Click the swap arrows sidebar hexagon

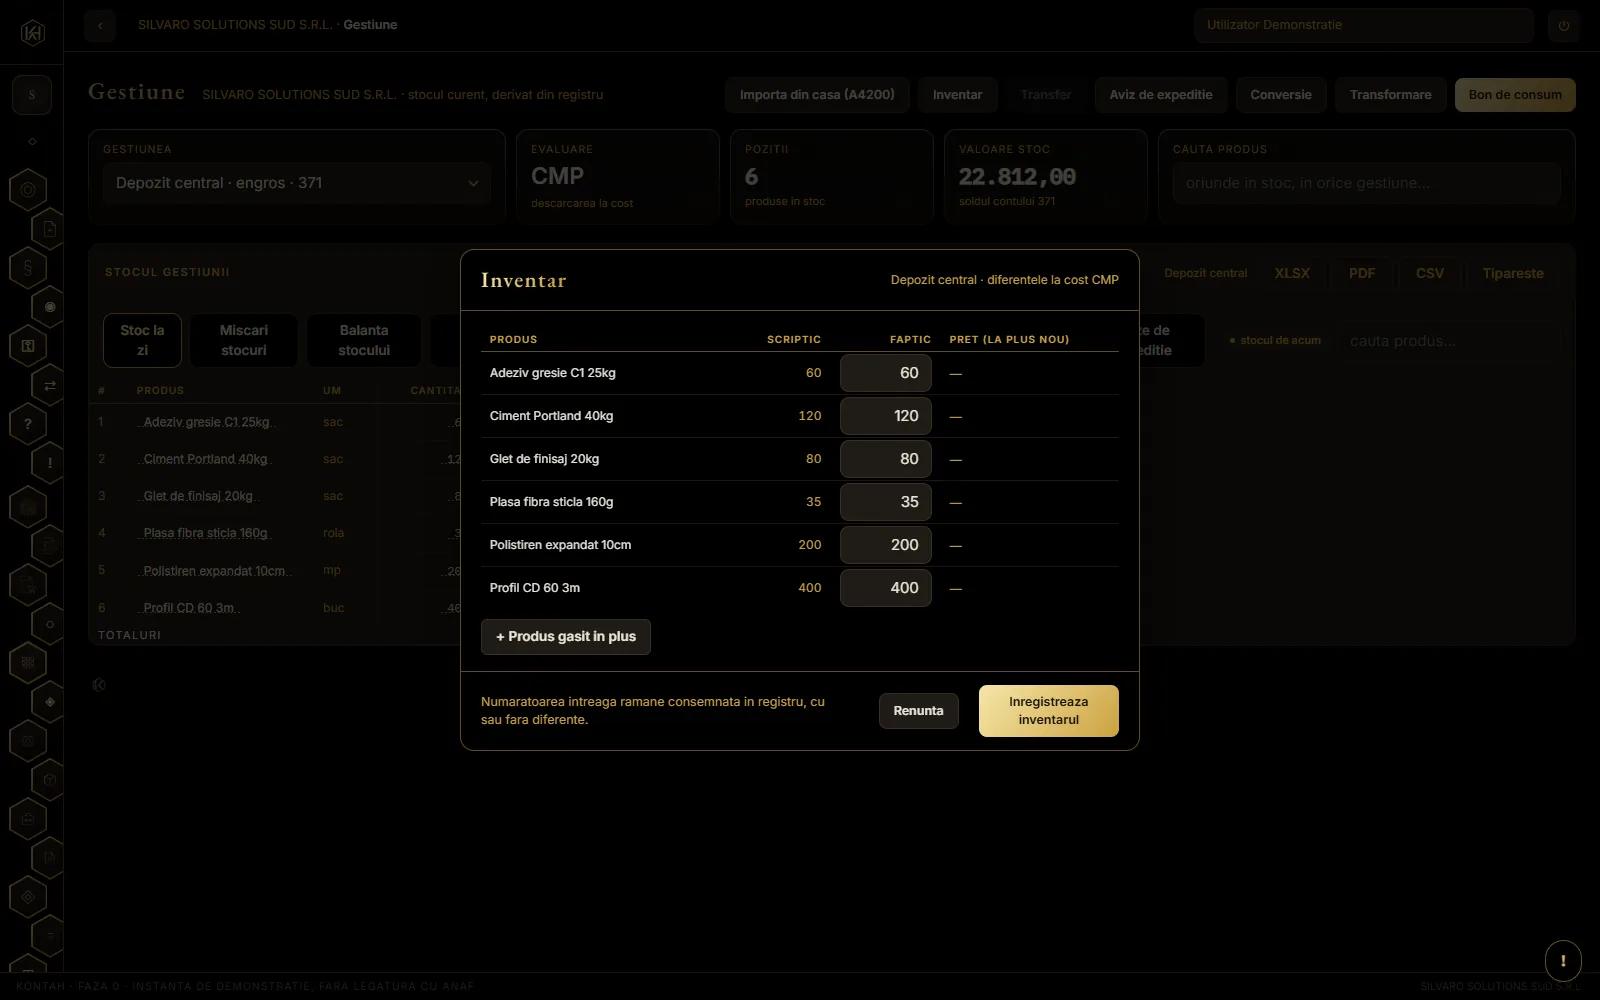50,385
